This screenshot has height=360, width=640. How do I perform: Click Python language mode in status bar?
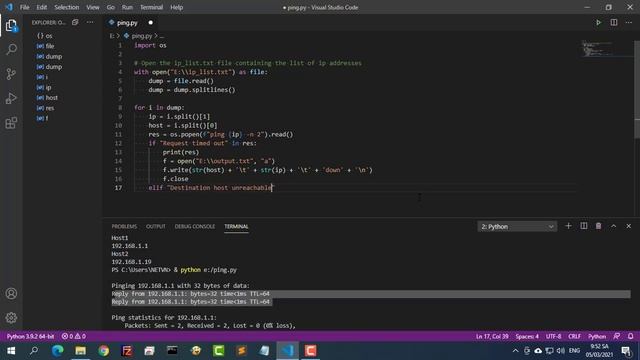point(597,336)
